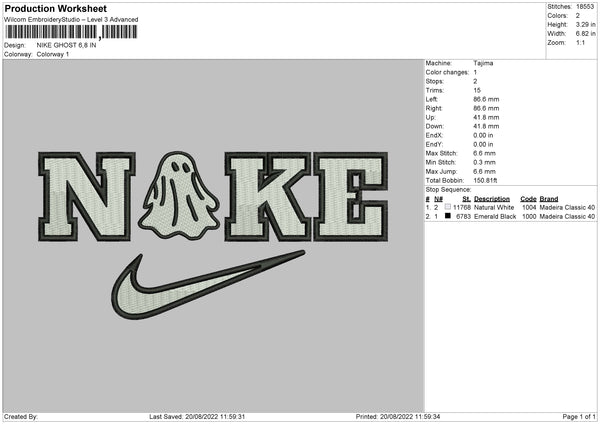600x424 pixels.
Task: Click the 'Production Worksheet' heading
Action: point(55,8)
